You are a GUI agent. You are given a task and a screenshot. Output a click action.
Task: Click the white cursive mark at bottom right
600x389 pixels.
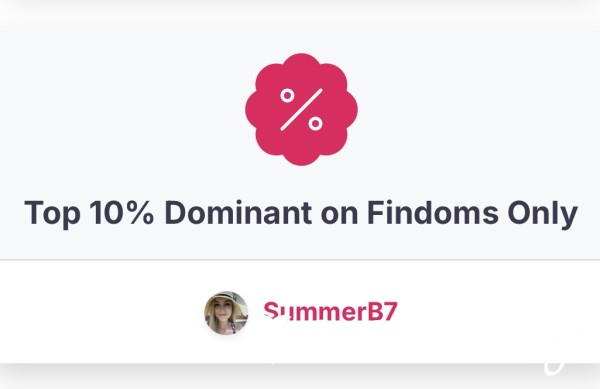tap(555, 365)
